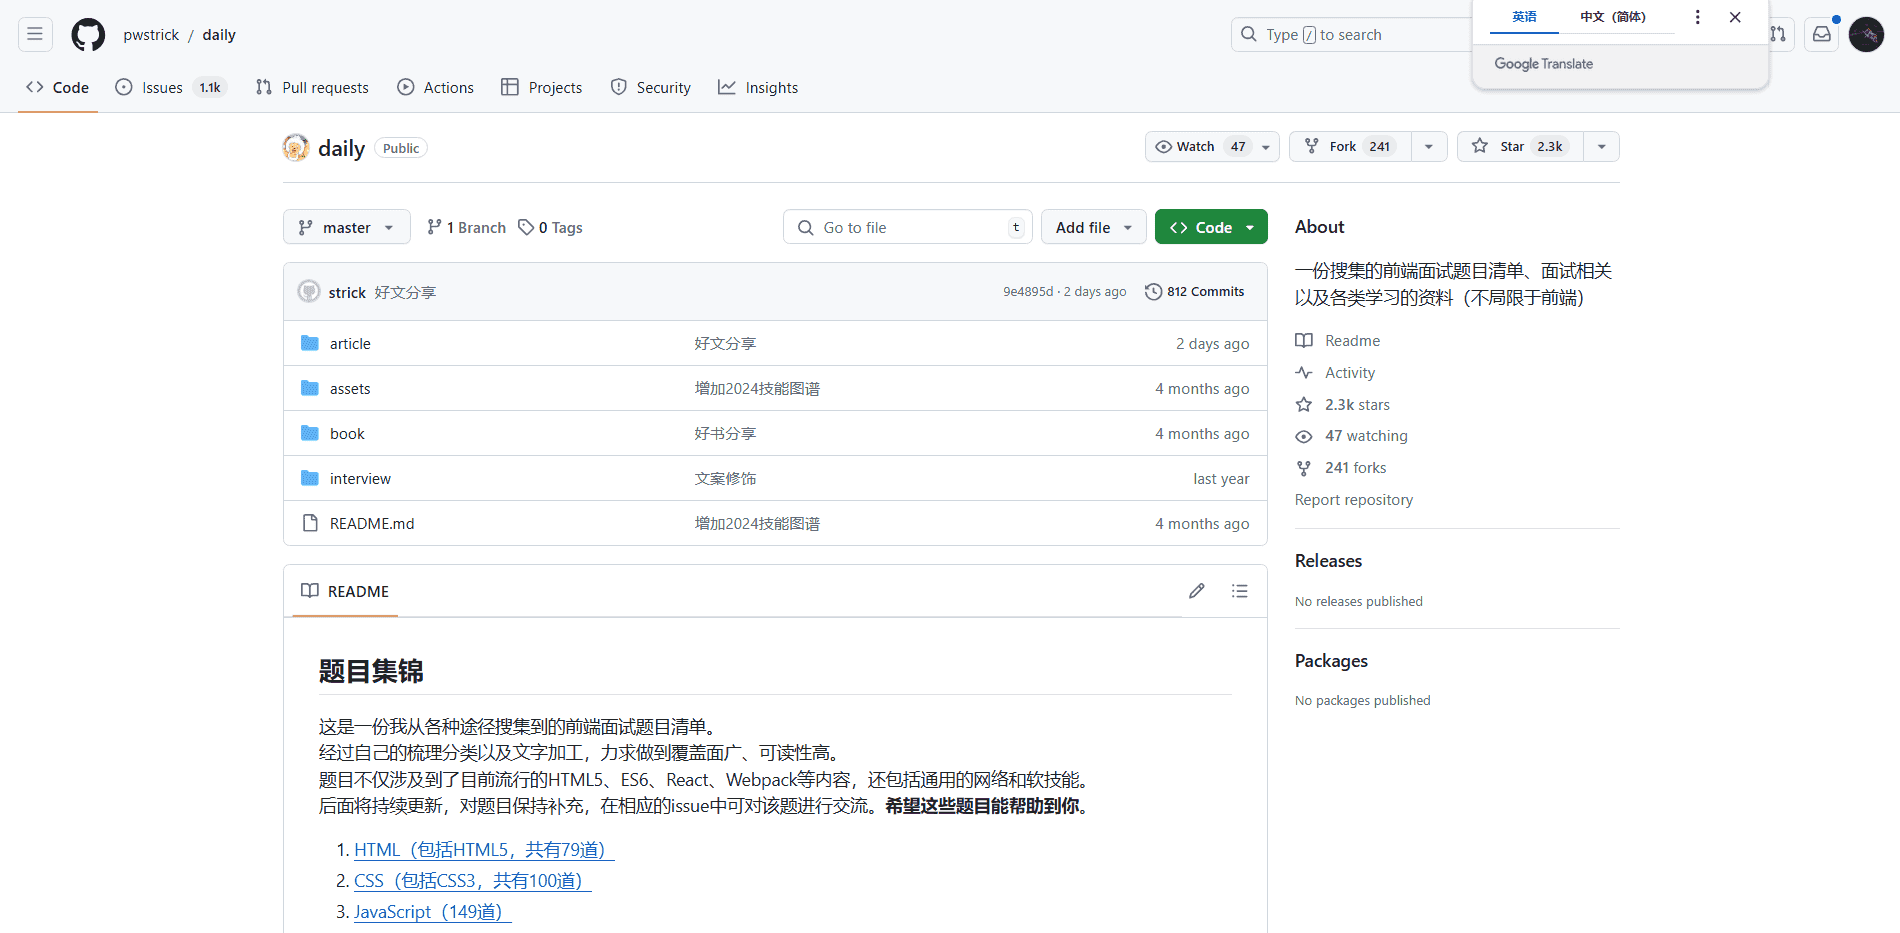Image resolution: width=1900 pixels, height=933 pixels.
Task: Switch to the Issues tab
Action: coord(162,88)
